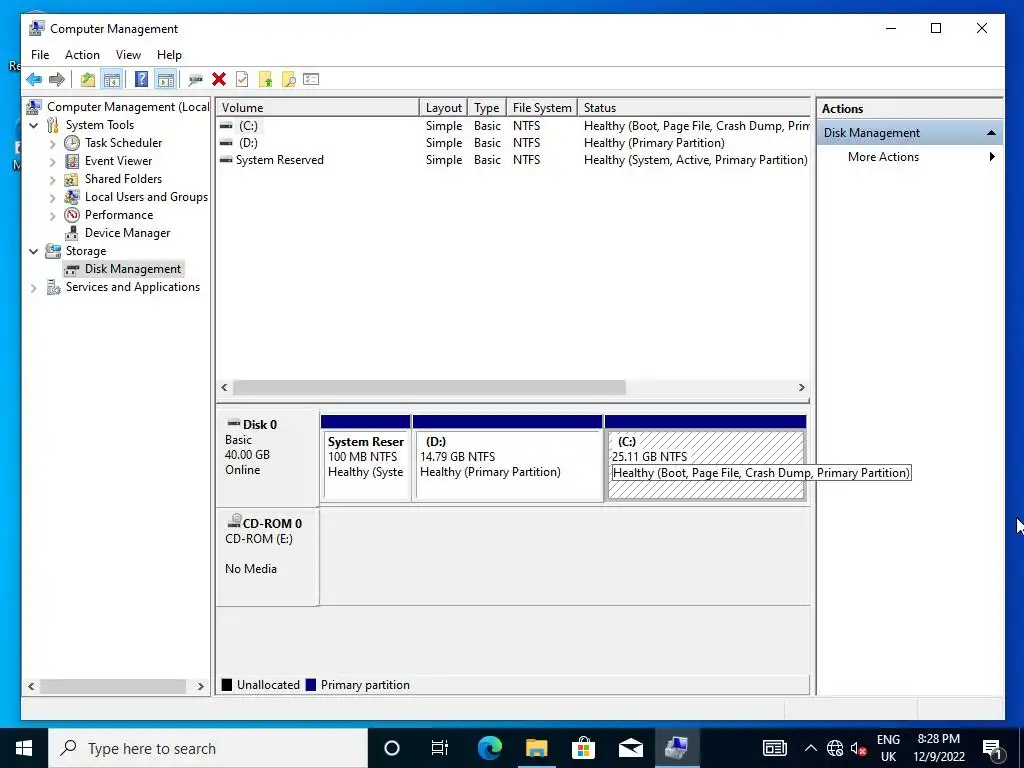Image resolution: width=1024 pixels, height=768 pixels.
Task: Expand the Shared Folders node
Action: pyautogui.click(x=53, y=179)
